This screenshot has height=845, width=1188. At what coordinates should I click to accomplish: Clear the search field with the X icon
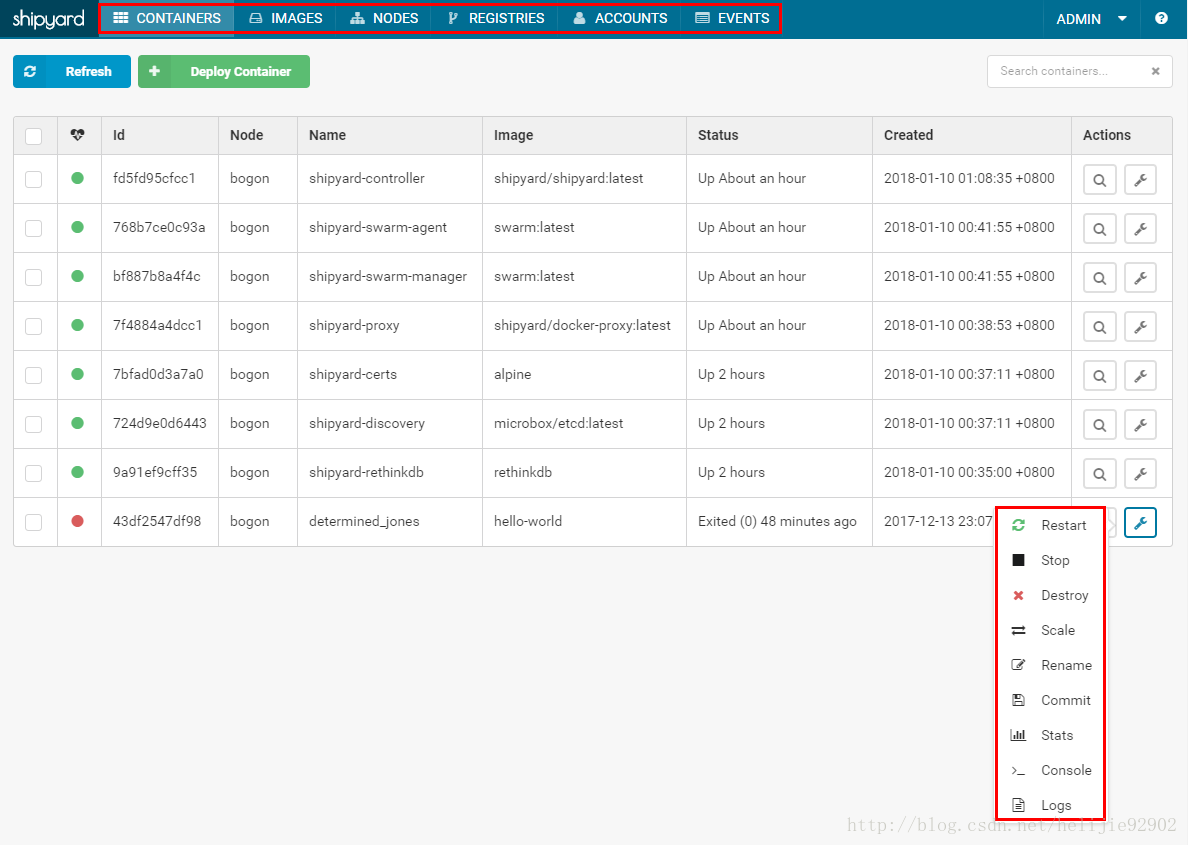point(1155,71)
